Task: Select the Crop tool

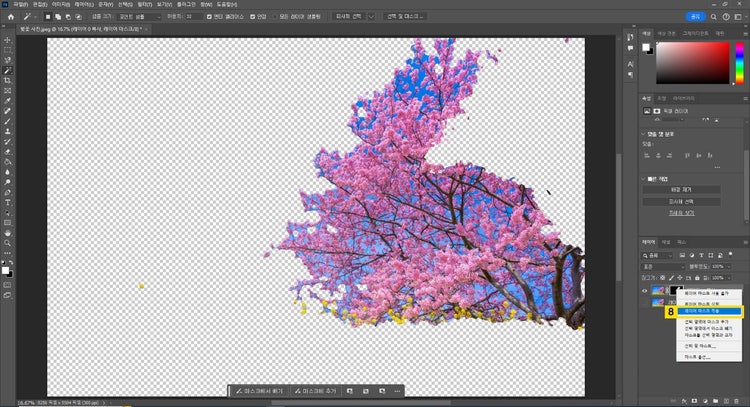Action: (x=8, y=80)
